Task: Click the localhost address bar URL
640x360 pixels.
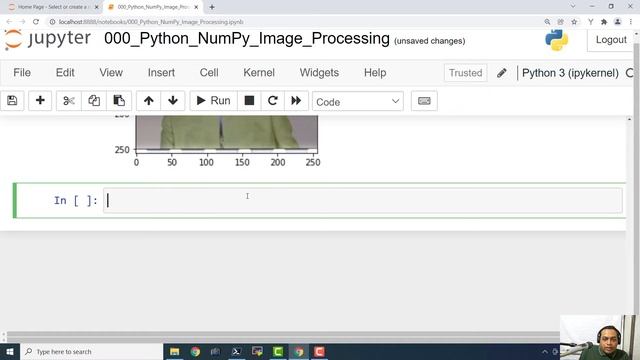Action: [x=151, y=22]
